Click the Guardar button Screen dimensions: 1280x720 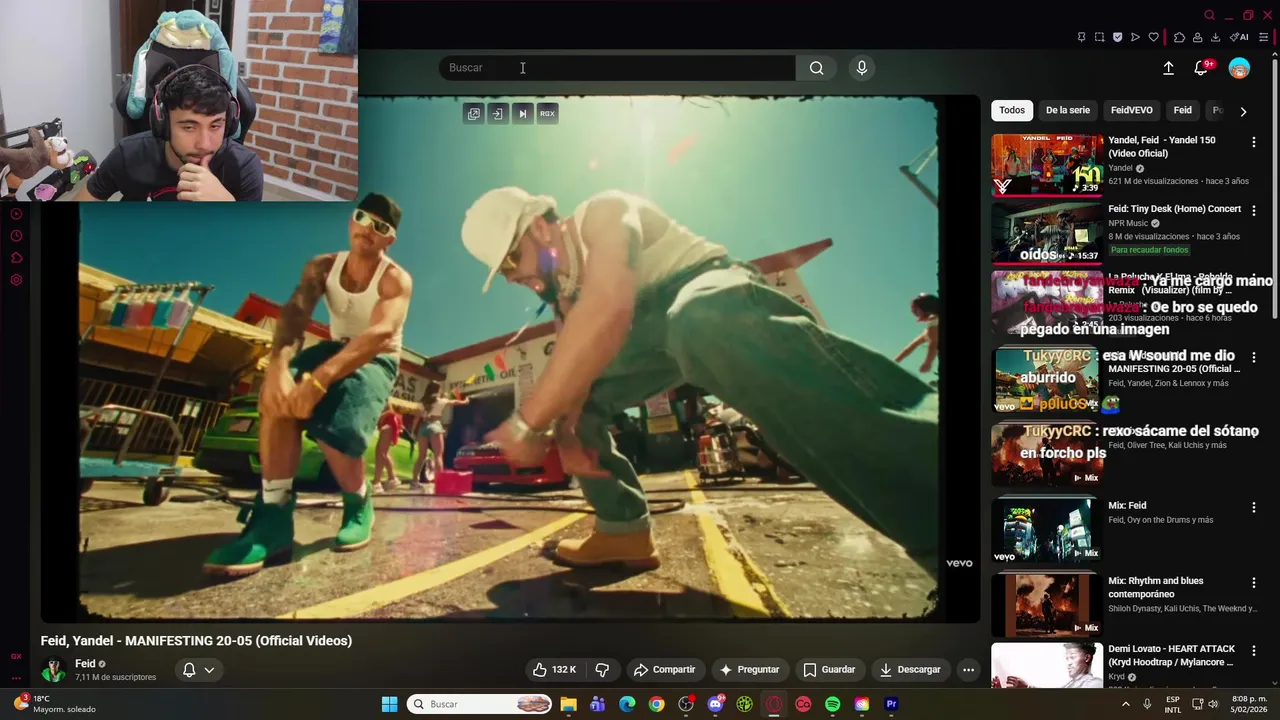[x=829, y=669]
